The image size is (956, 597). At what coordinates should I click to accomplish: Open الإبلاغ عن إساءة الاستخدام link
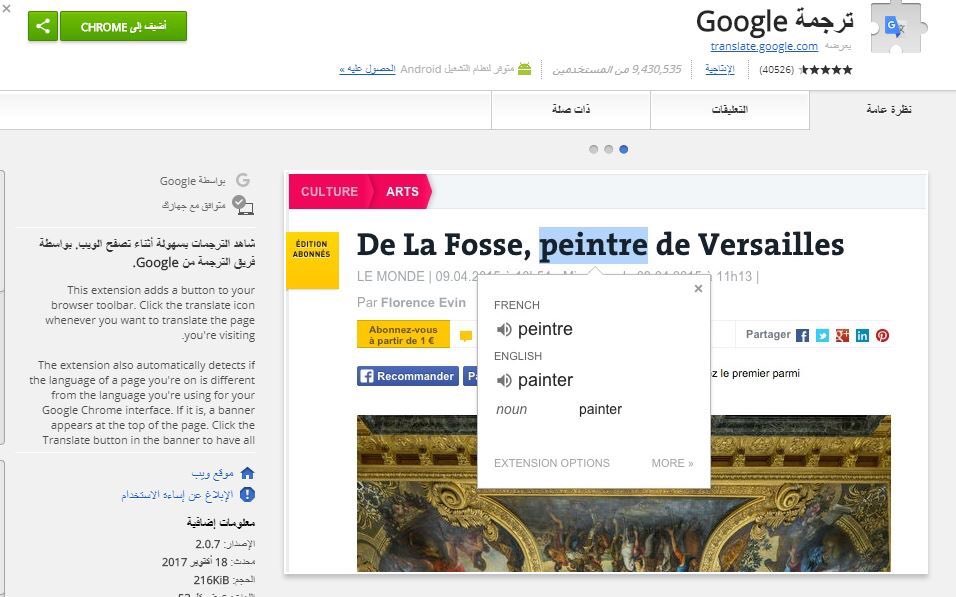[177, 495]
